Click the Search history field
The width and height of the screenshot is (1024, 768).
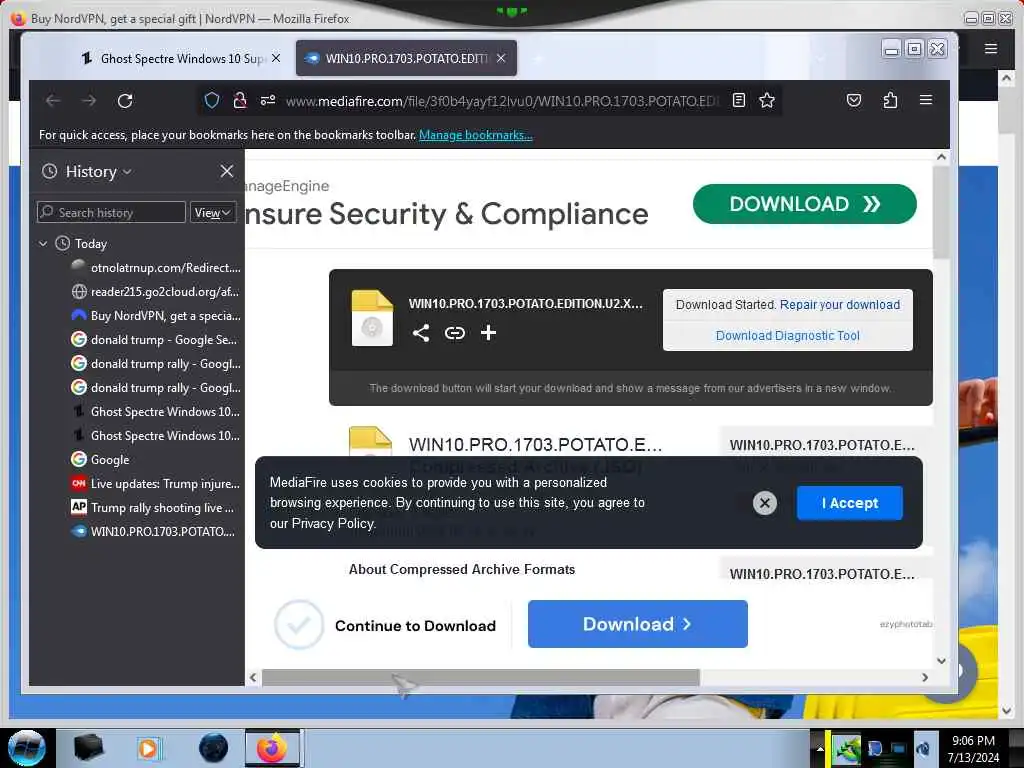click(x=112, y=212)
